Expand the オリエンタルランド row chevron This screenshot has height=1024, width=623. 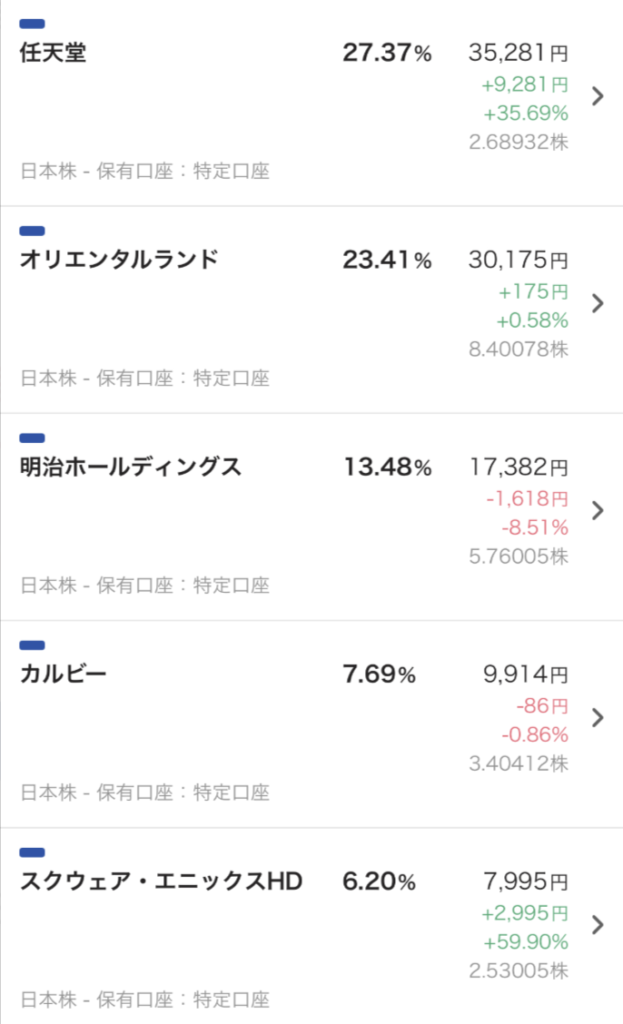[598, 303]
